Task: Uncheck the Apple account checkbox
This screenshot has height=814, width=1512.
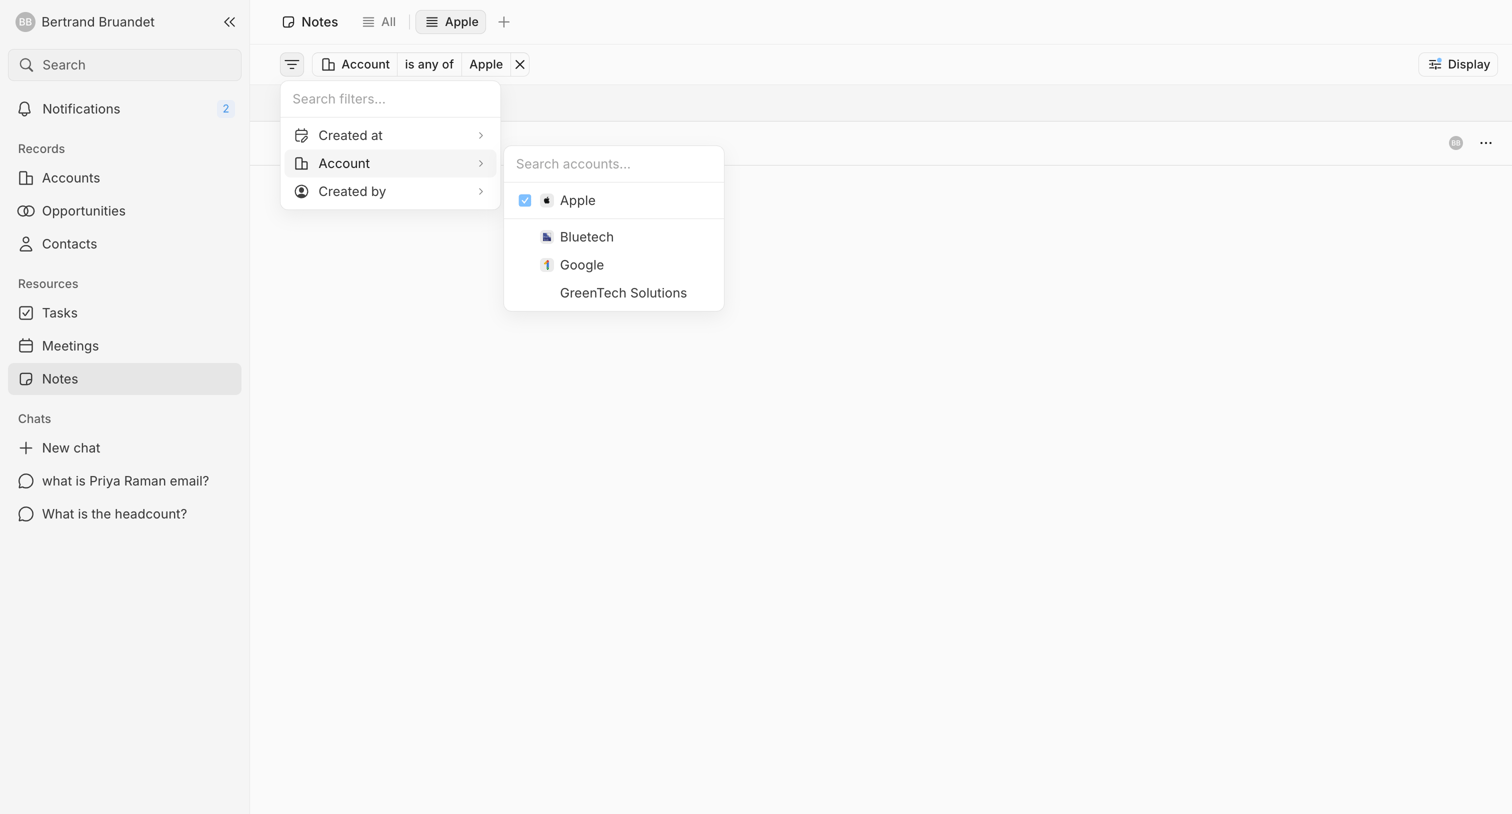Action: click(x=525, y=201)
